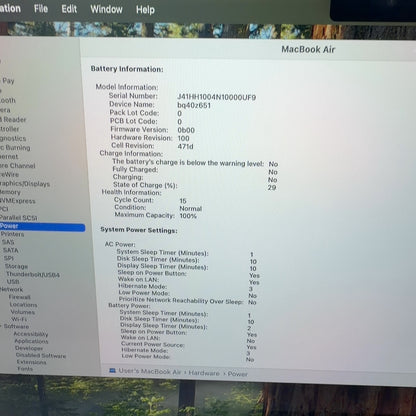Viewport: 416px width, 416px height.
Task: Select Thunderbolt/USB4 in the sidebar
Action: 33,275
